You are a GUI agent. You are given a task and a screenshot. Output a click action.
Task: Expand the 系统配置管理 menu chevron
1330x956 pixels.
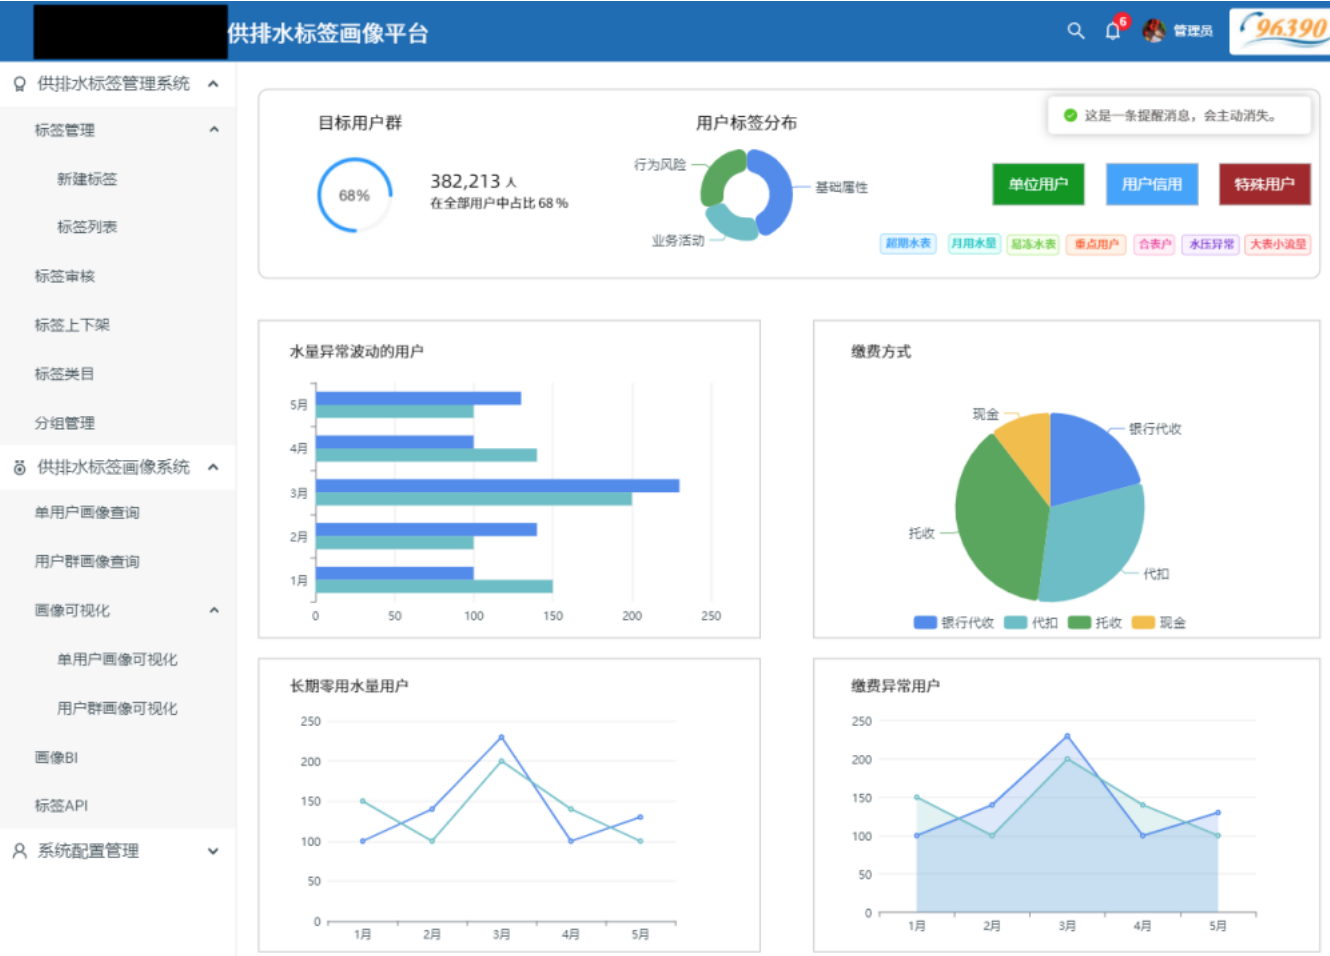(x=213, y=851)
